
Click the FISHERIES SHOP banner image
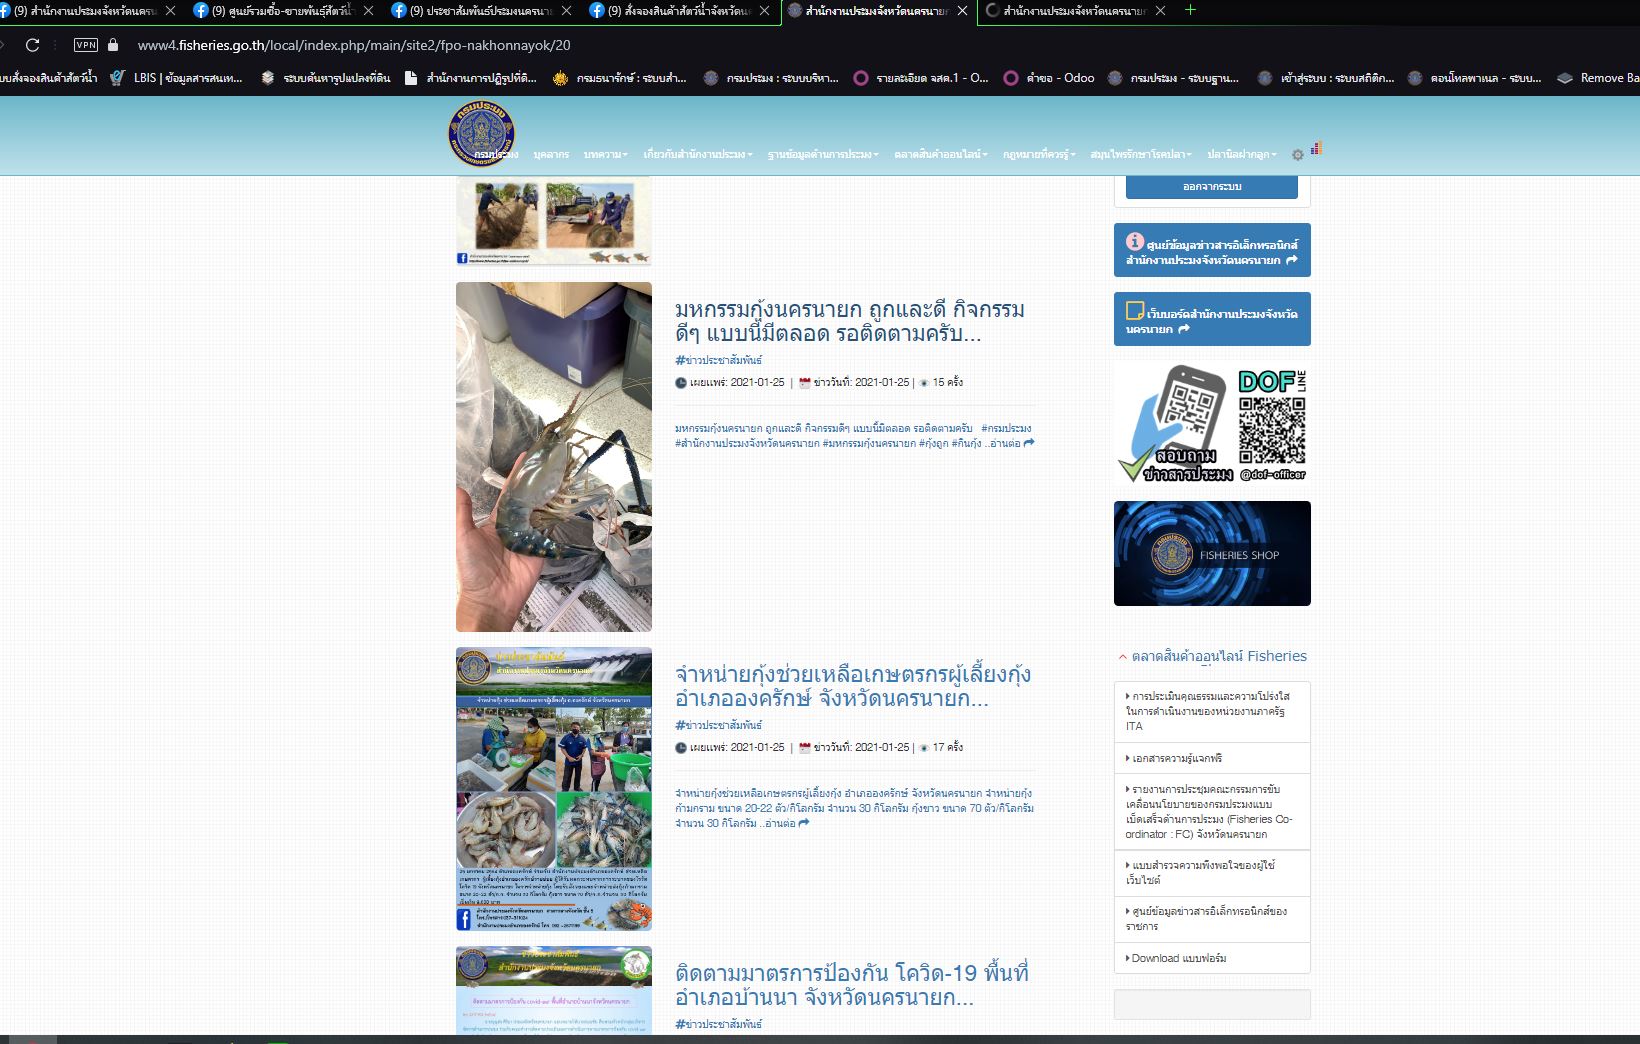click(x=1212, y=553)
